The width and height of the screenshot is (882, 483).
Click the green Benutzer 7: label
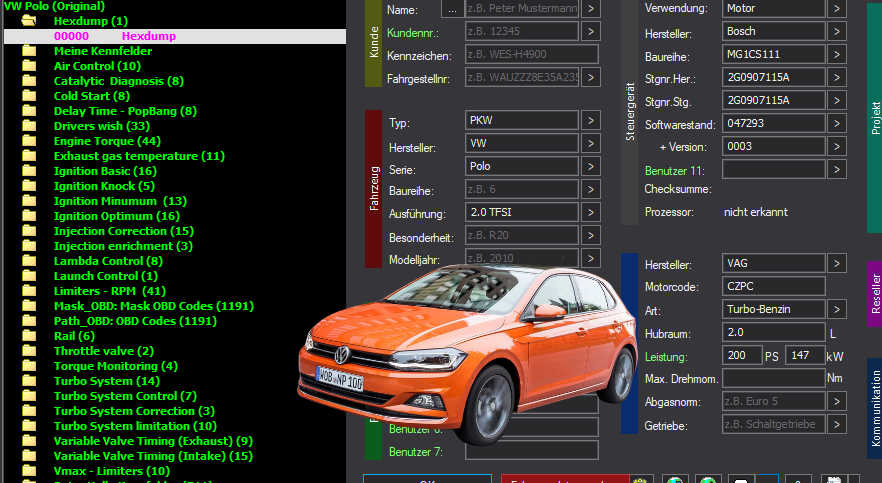point(416,452)
